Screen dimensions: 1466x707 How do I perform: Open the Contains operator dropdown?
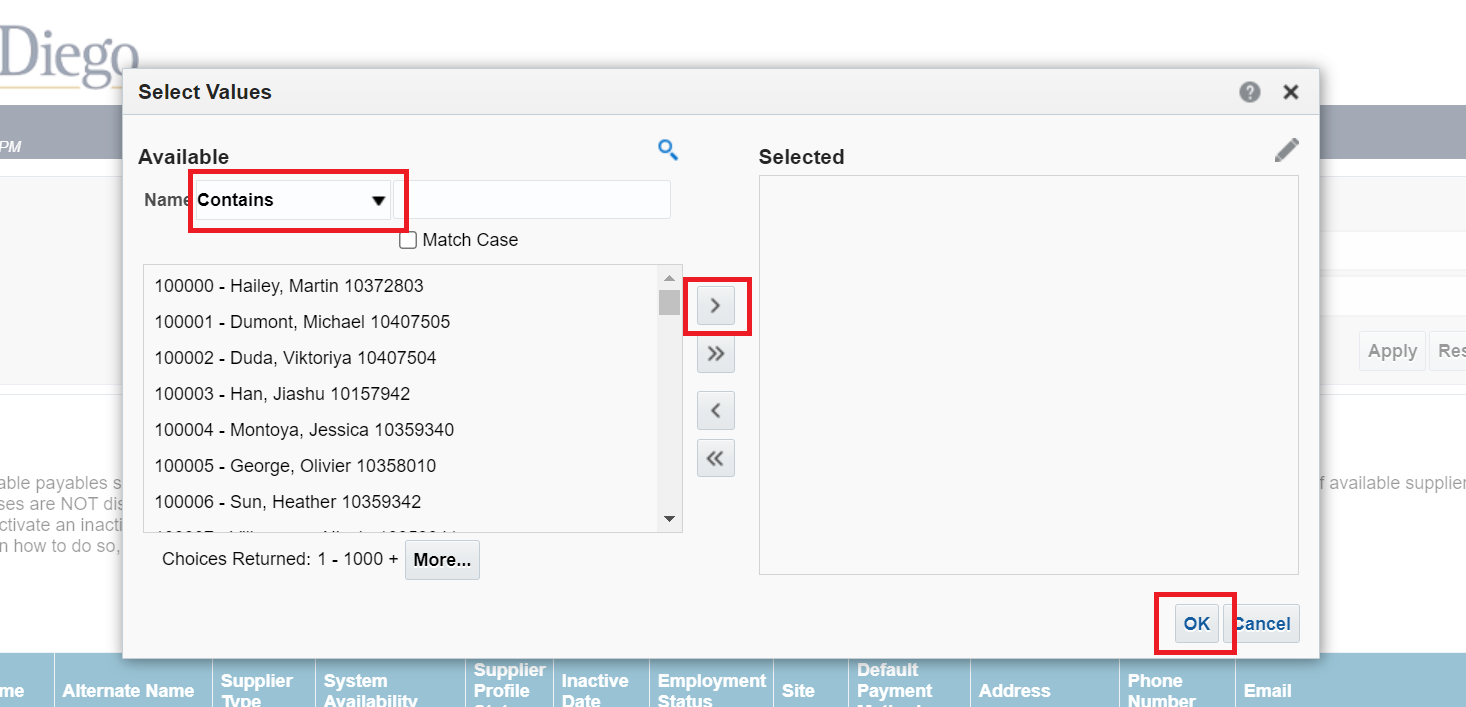tap(292, 200)
